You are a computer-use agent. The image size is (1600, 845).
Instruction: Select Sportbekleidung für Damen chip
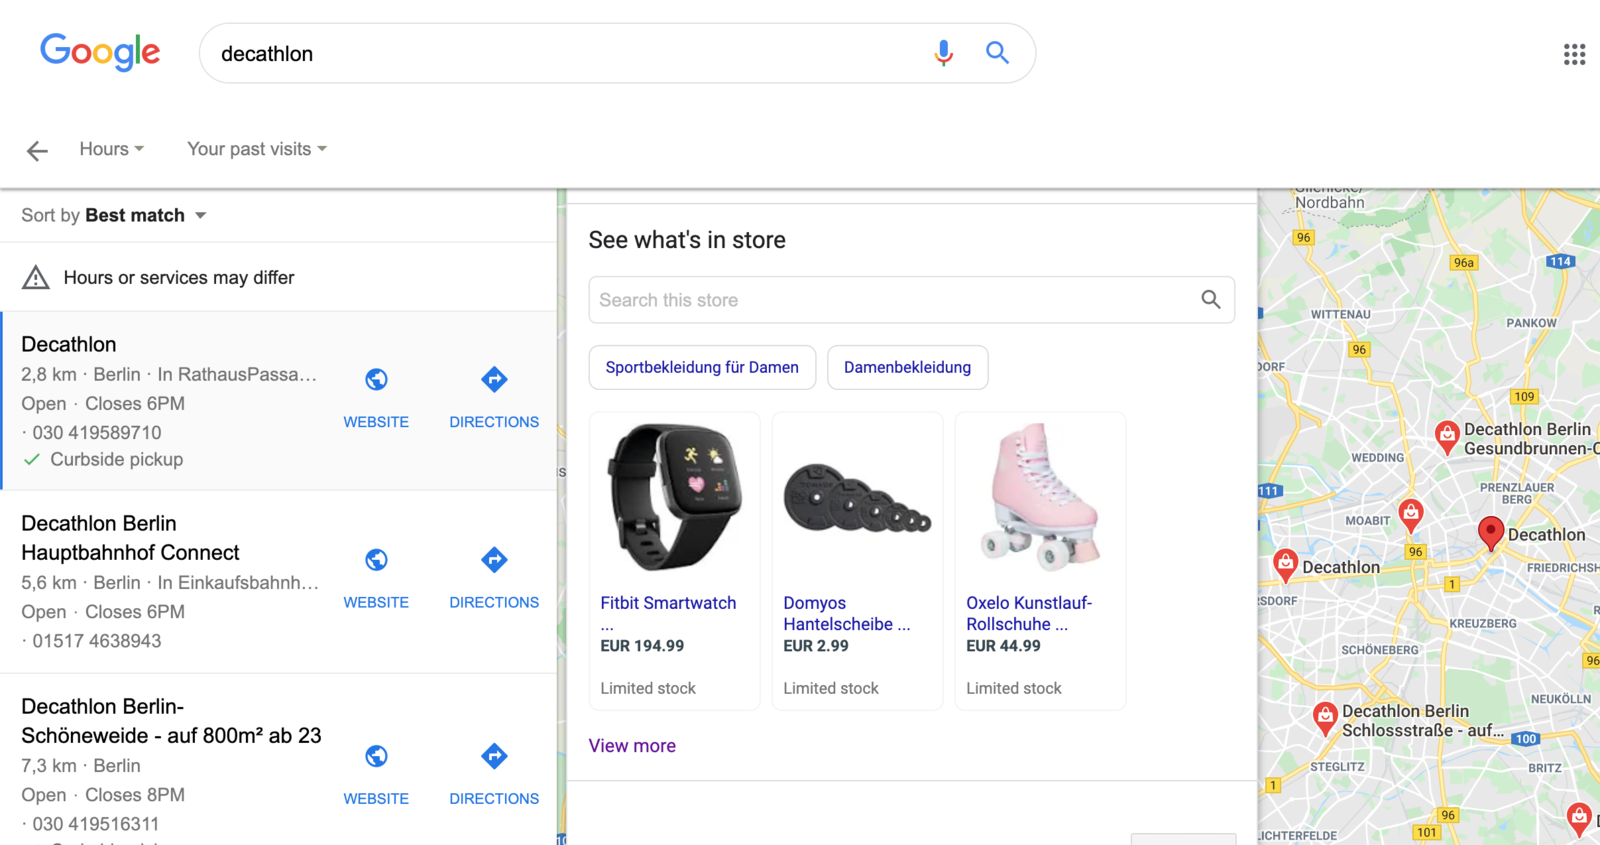pos(702,367)
